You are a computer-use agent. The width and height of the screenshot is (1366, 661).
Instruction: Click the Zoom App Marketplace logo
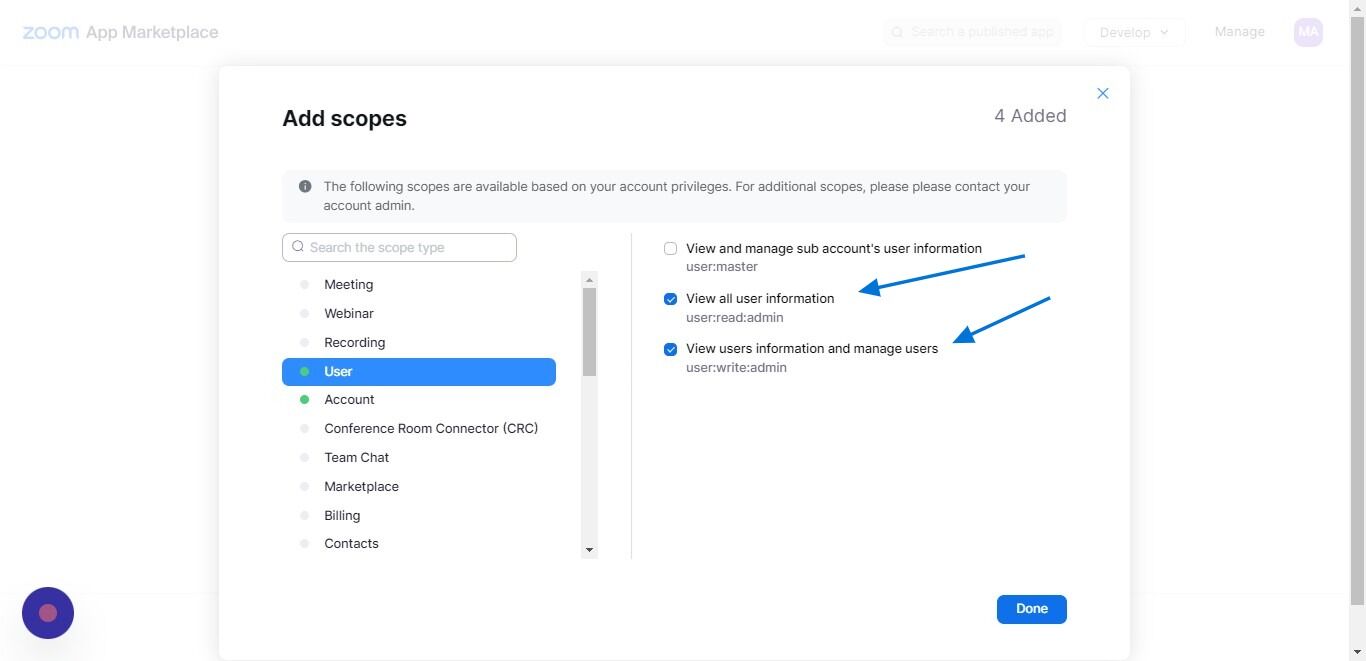120,33
